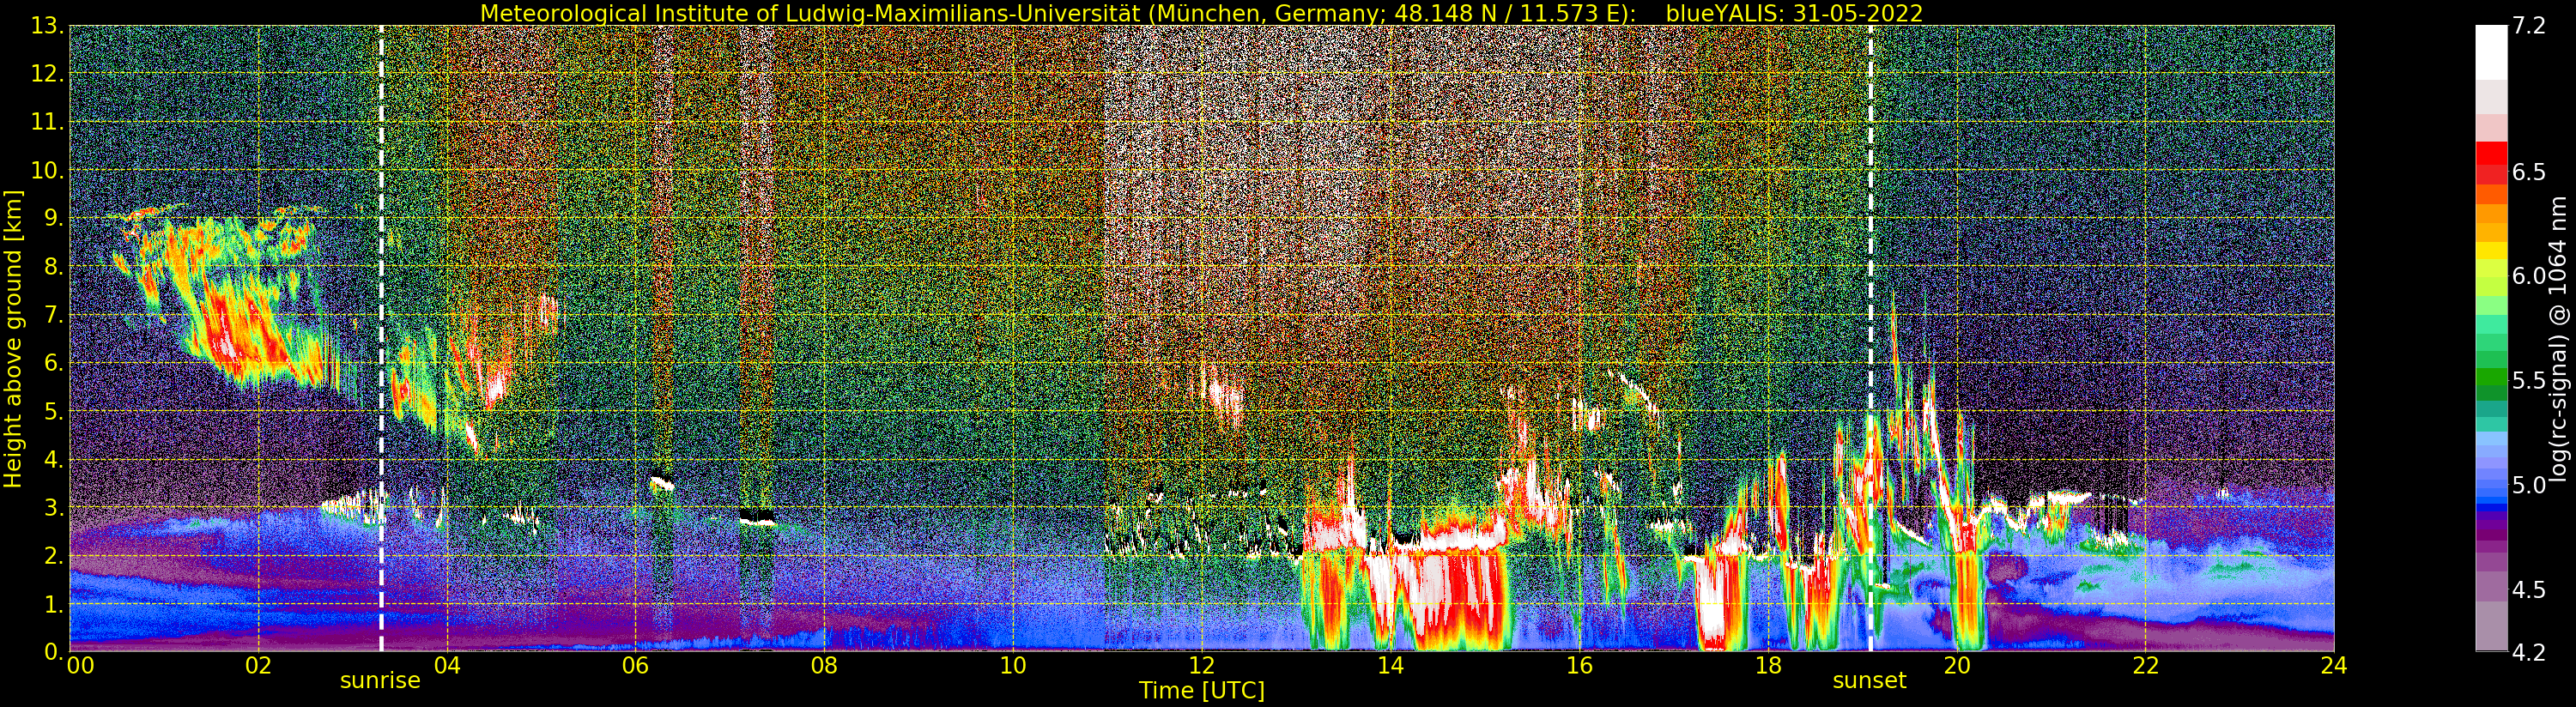This screenshot has height=707, width=2576.
Task: Click the height axis tick label '6.'
Action: click(x=53, y=363)
